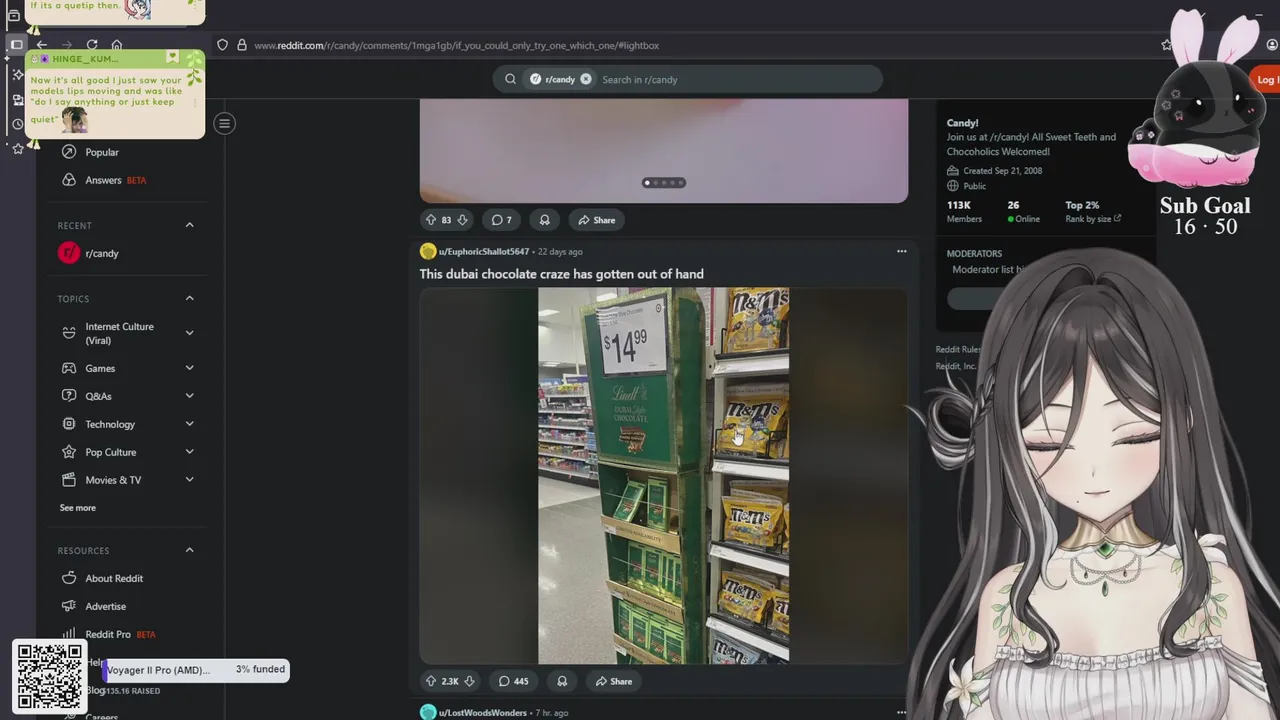
Task: Share the post with 83 votes
Action: (x=597, y=220)
